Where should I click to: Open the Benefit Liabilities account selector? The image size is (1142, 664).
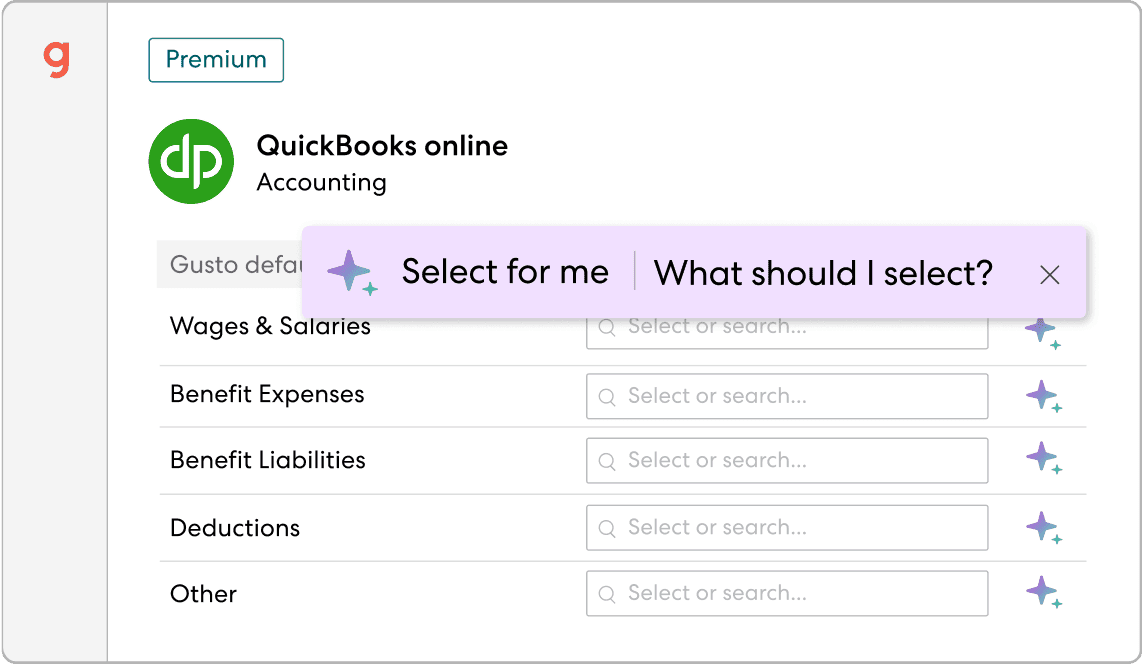pyautogui.click(x=787, y=460)
